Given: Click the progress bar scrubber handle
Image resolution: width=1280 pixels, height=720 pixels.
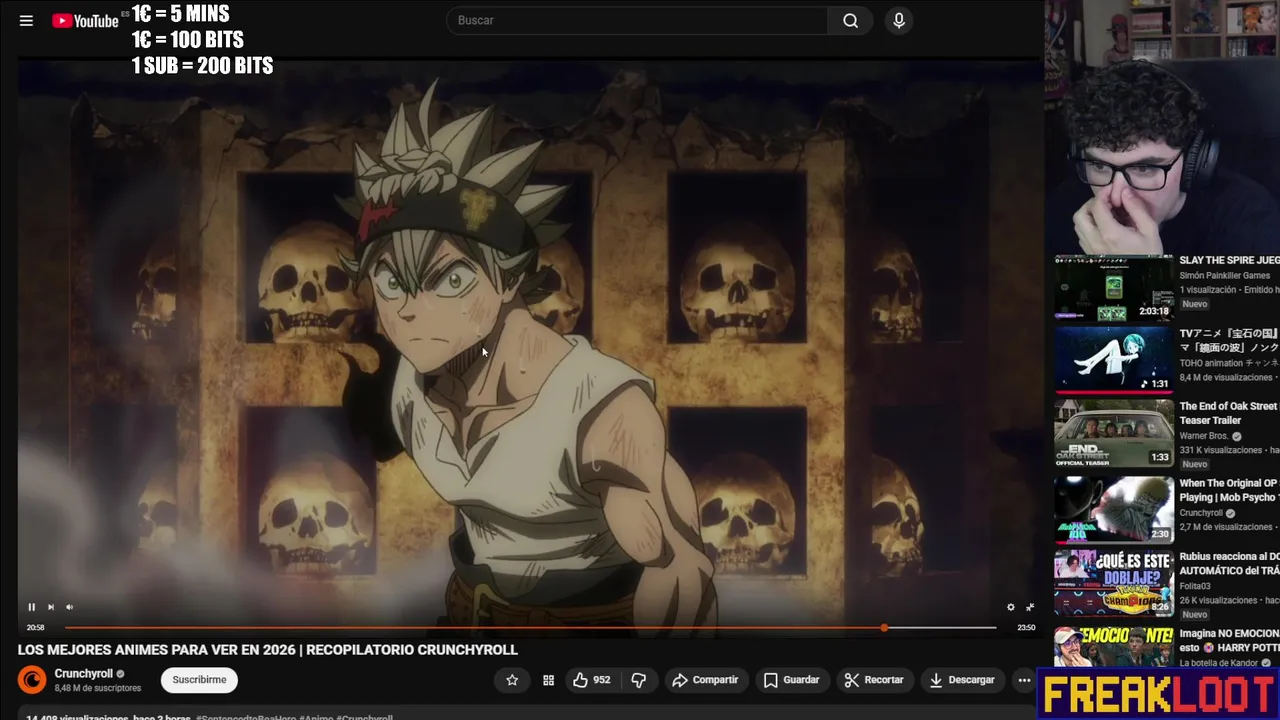Looking at the screenshot, I should 884,628.
